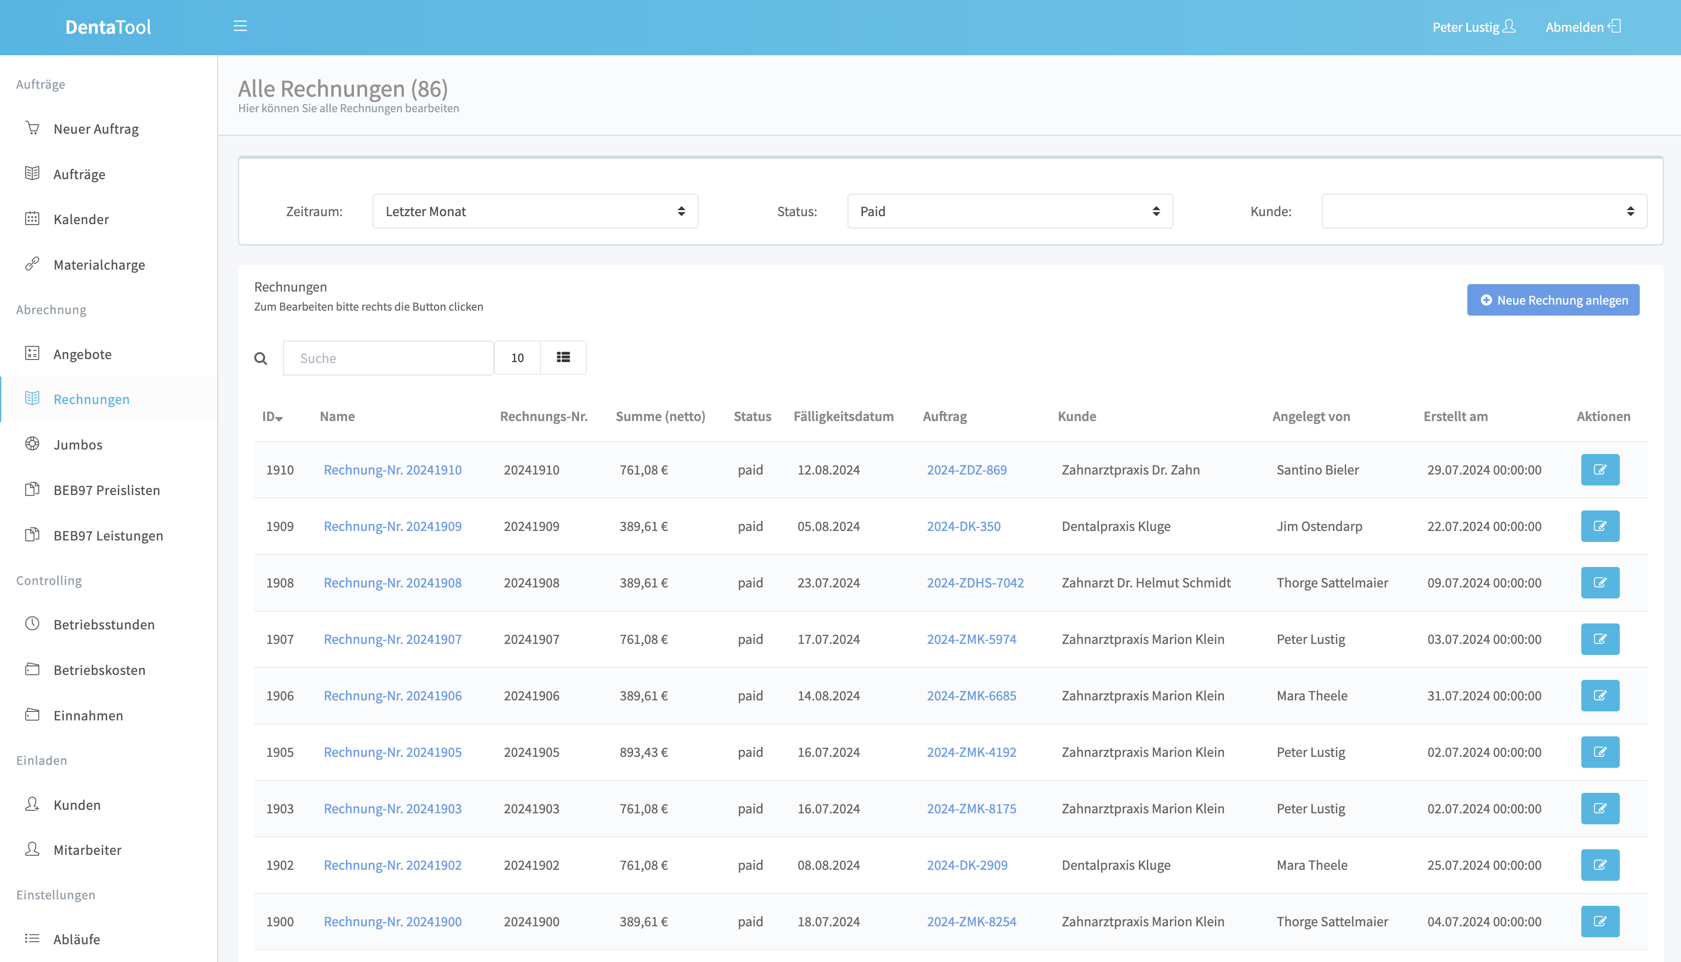The image size is (1681, 962).
Task: Click the Summe (netto) column header
Action: pos(660,416)
